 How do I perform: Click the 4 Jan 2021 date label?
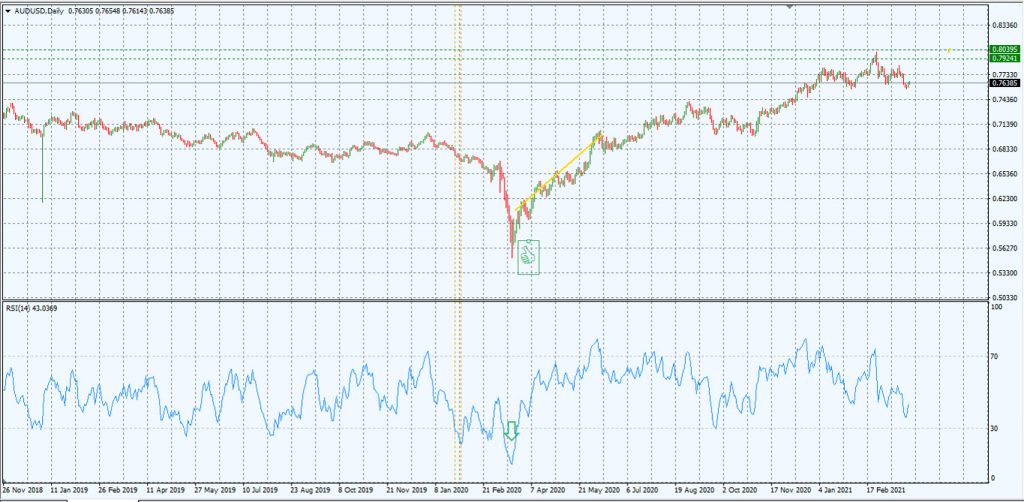(833, 492)
